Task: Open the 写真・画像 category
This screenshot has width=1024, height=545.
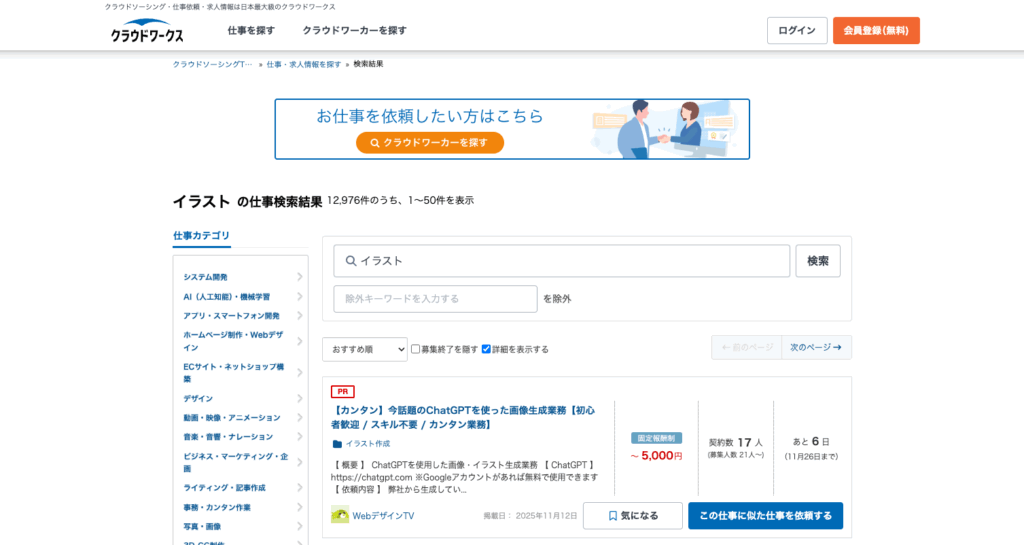Action: pos(202,526)
